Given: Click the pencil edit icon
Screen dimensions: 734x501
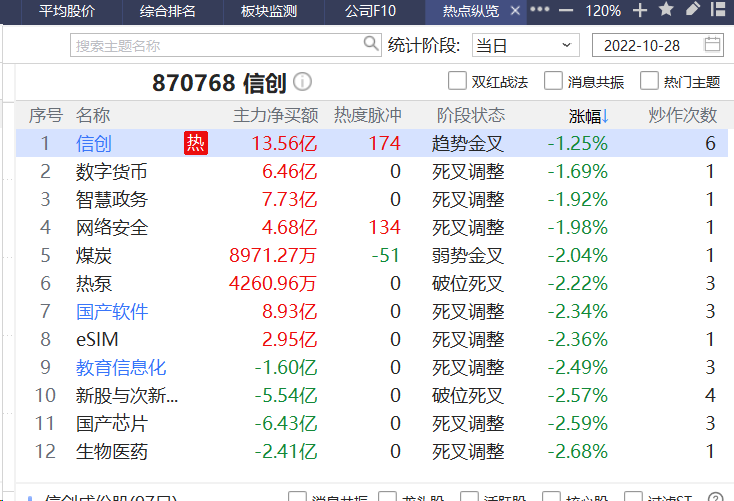Looking at the screenshot, I should pos(693,11).
